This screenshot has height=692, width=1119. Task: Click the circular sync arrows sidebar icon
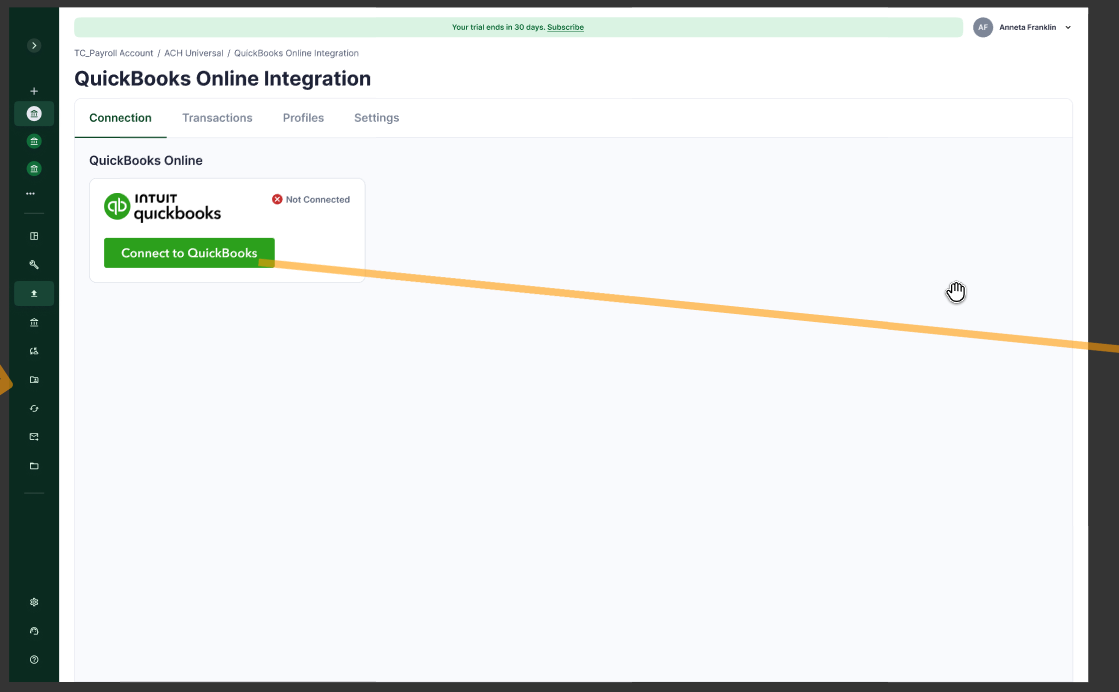point(34,409)
